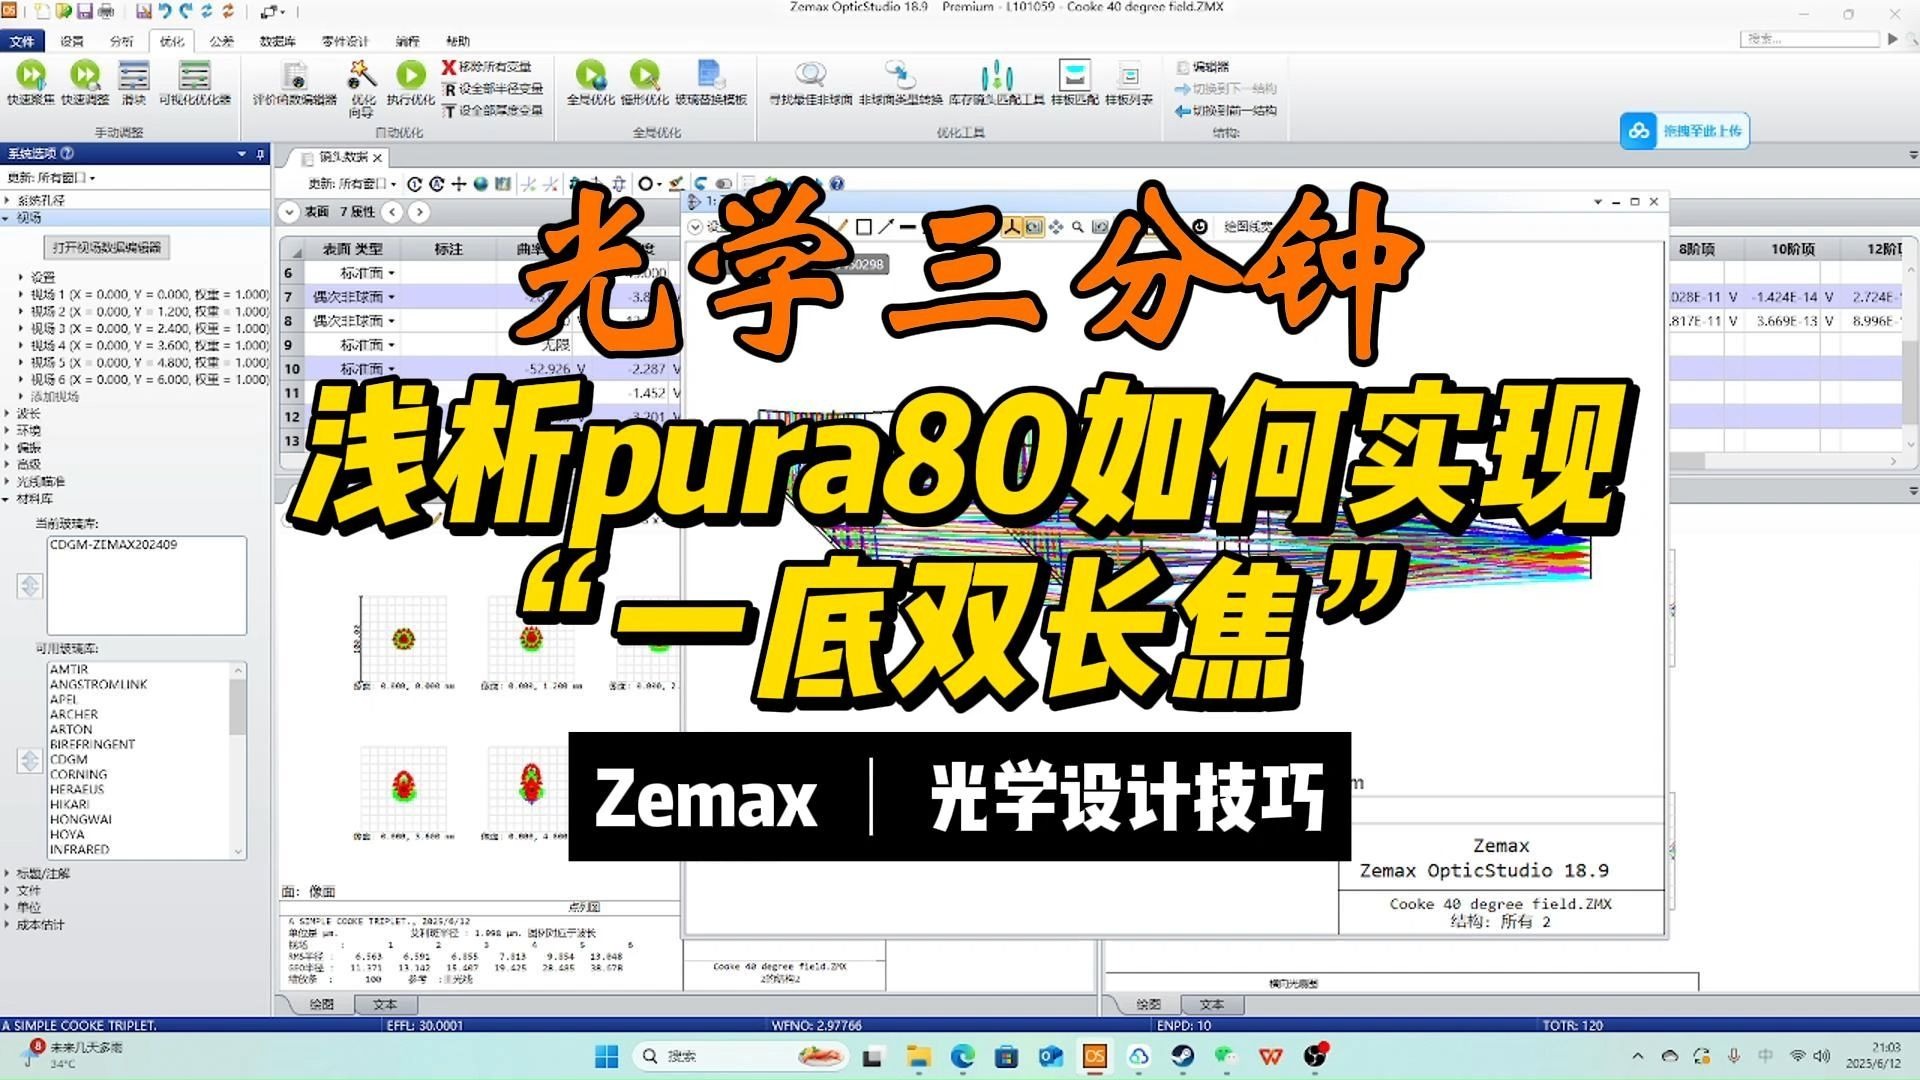This screenshot has height=1080, width=1920.
Task: Click the 搜索 search box at top right
Action: [x=1810, y=38]
